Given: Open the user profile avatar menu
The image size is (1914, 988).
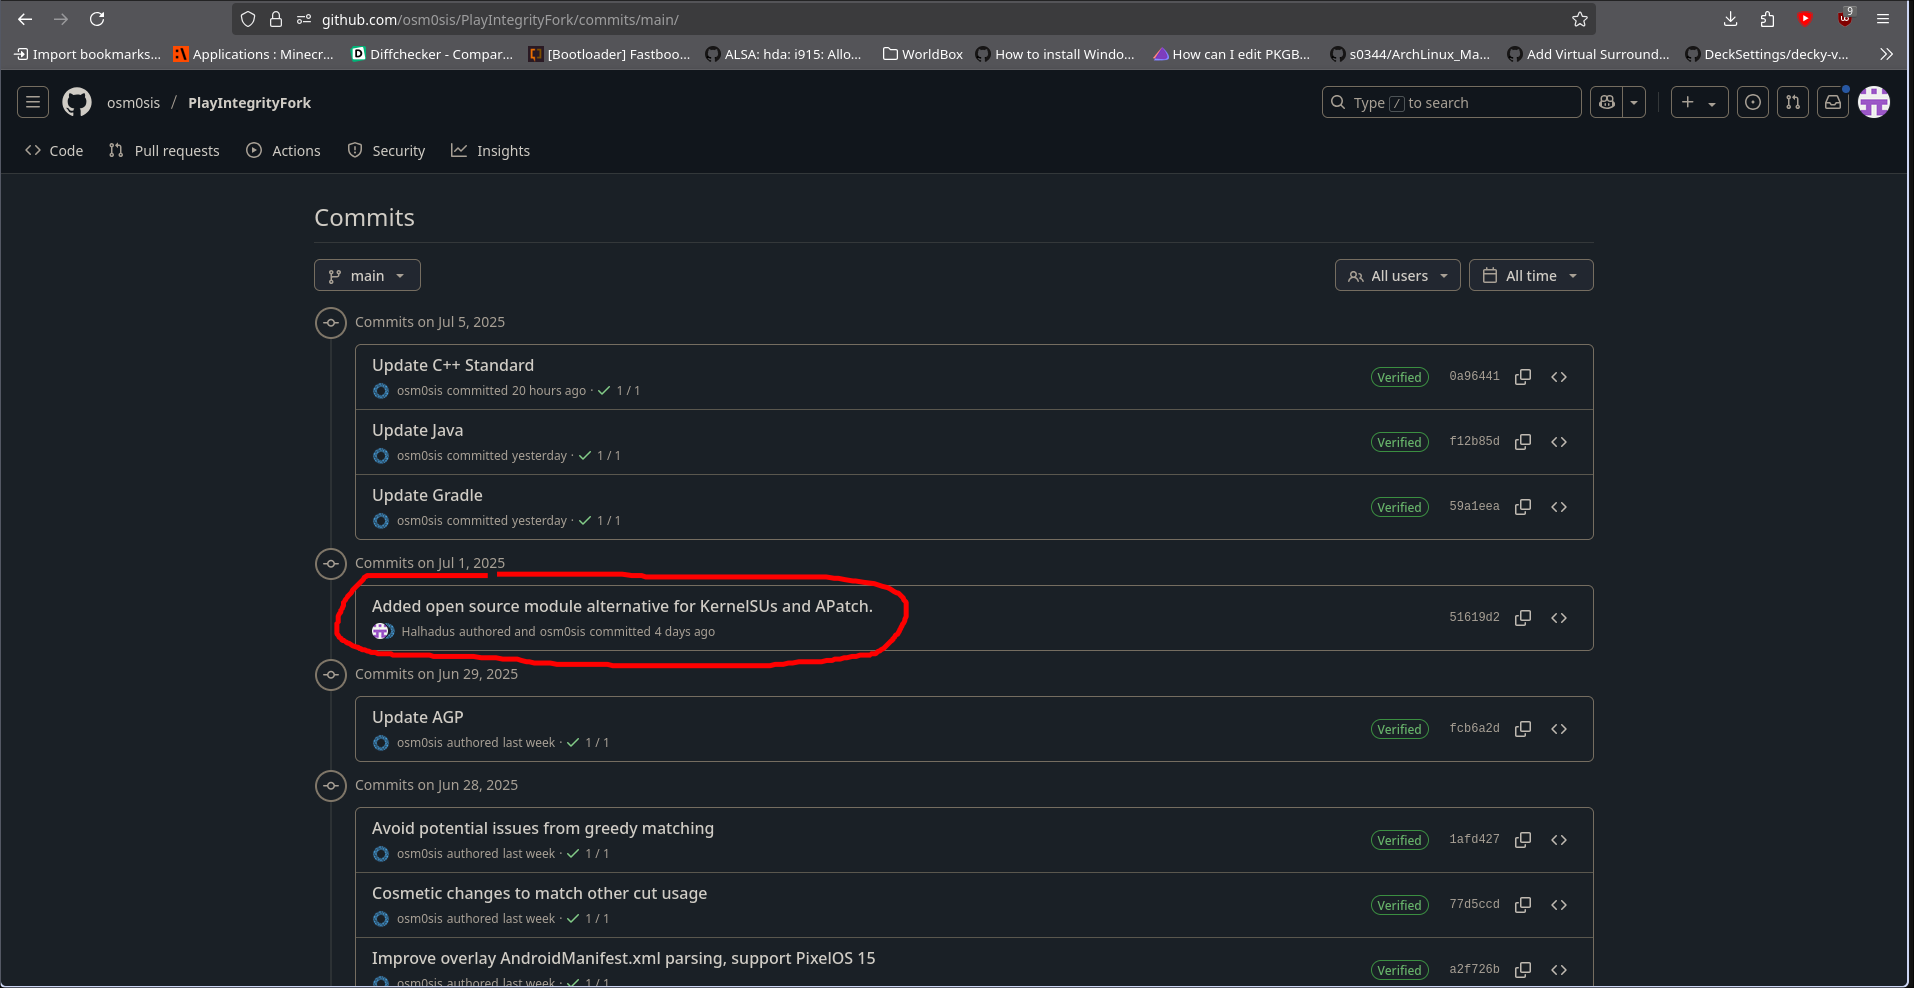Looking at the screenshot, I should pos(1874,102).
